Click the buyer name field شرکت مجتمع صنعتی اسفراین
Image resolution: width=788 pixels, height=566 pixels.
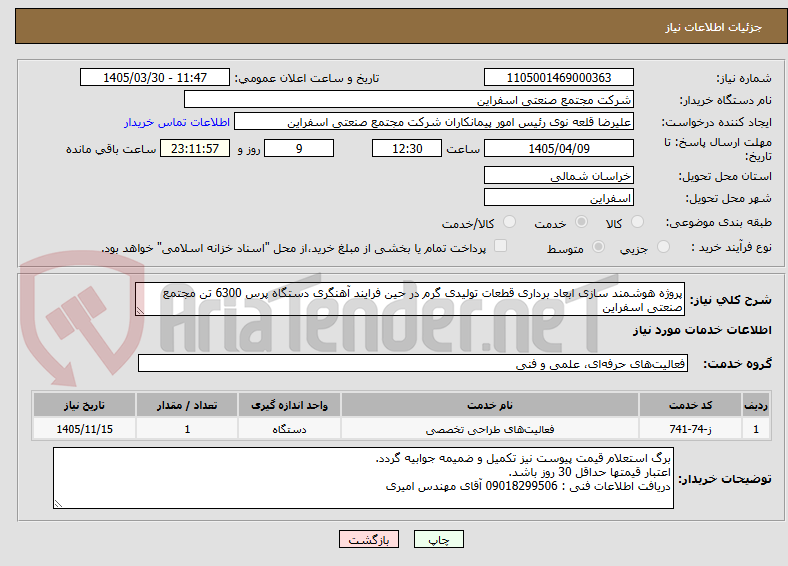pyautogui.click(x=409, y=100)
